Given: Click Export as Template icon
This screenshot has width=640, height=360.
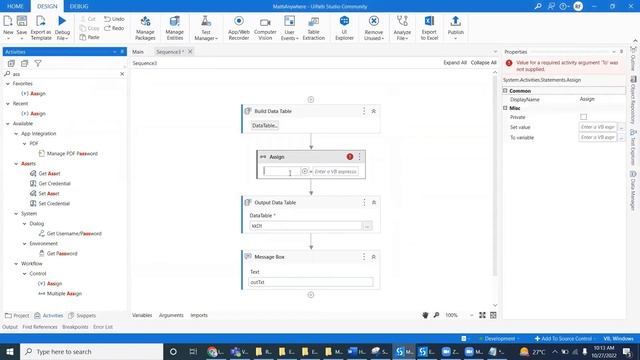Looking at the screenshot, I should pos(41,21).
